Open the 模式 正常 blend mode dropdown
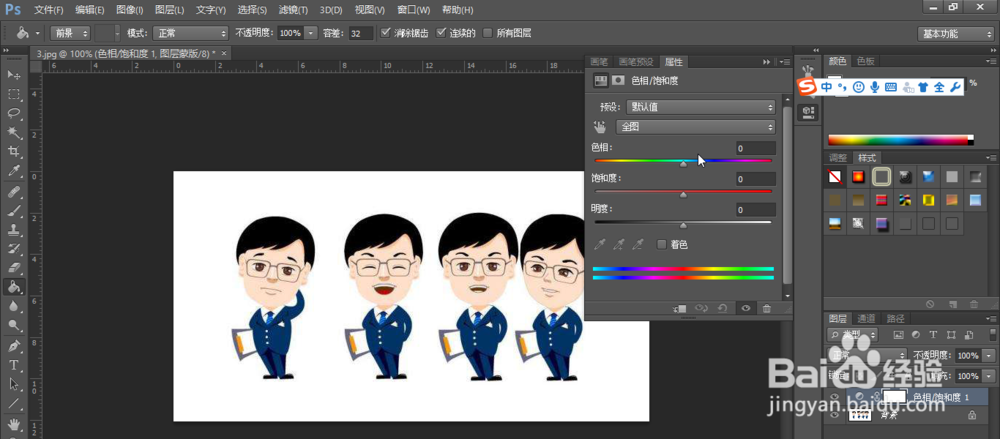The image size is (1000, 439). tap(190, 33)
